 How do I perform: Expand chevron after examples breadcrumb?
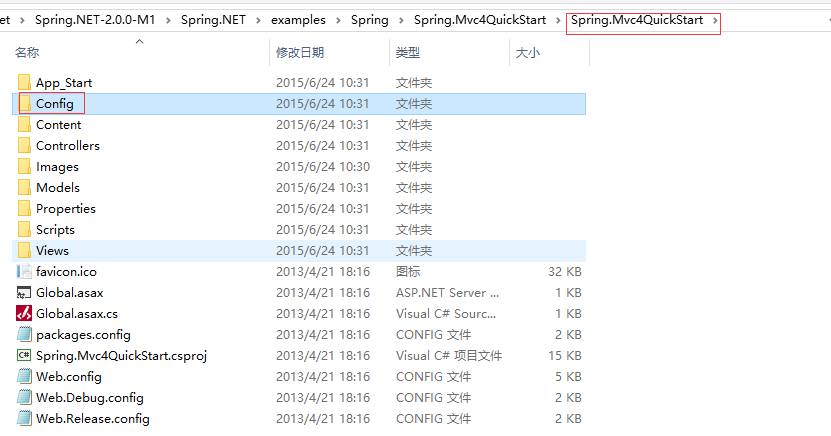[338, 20]
